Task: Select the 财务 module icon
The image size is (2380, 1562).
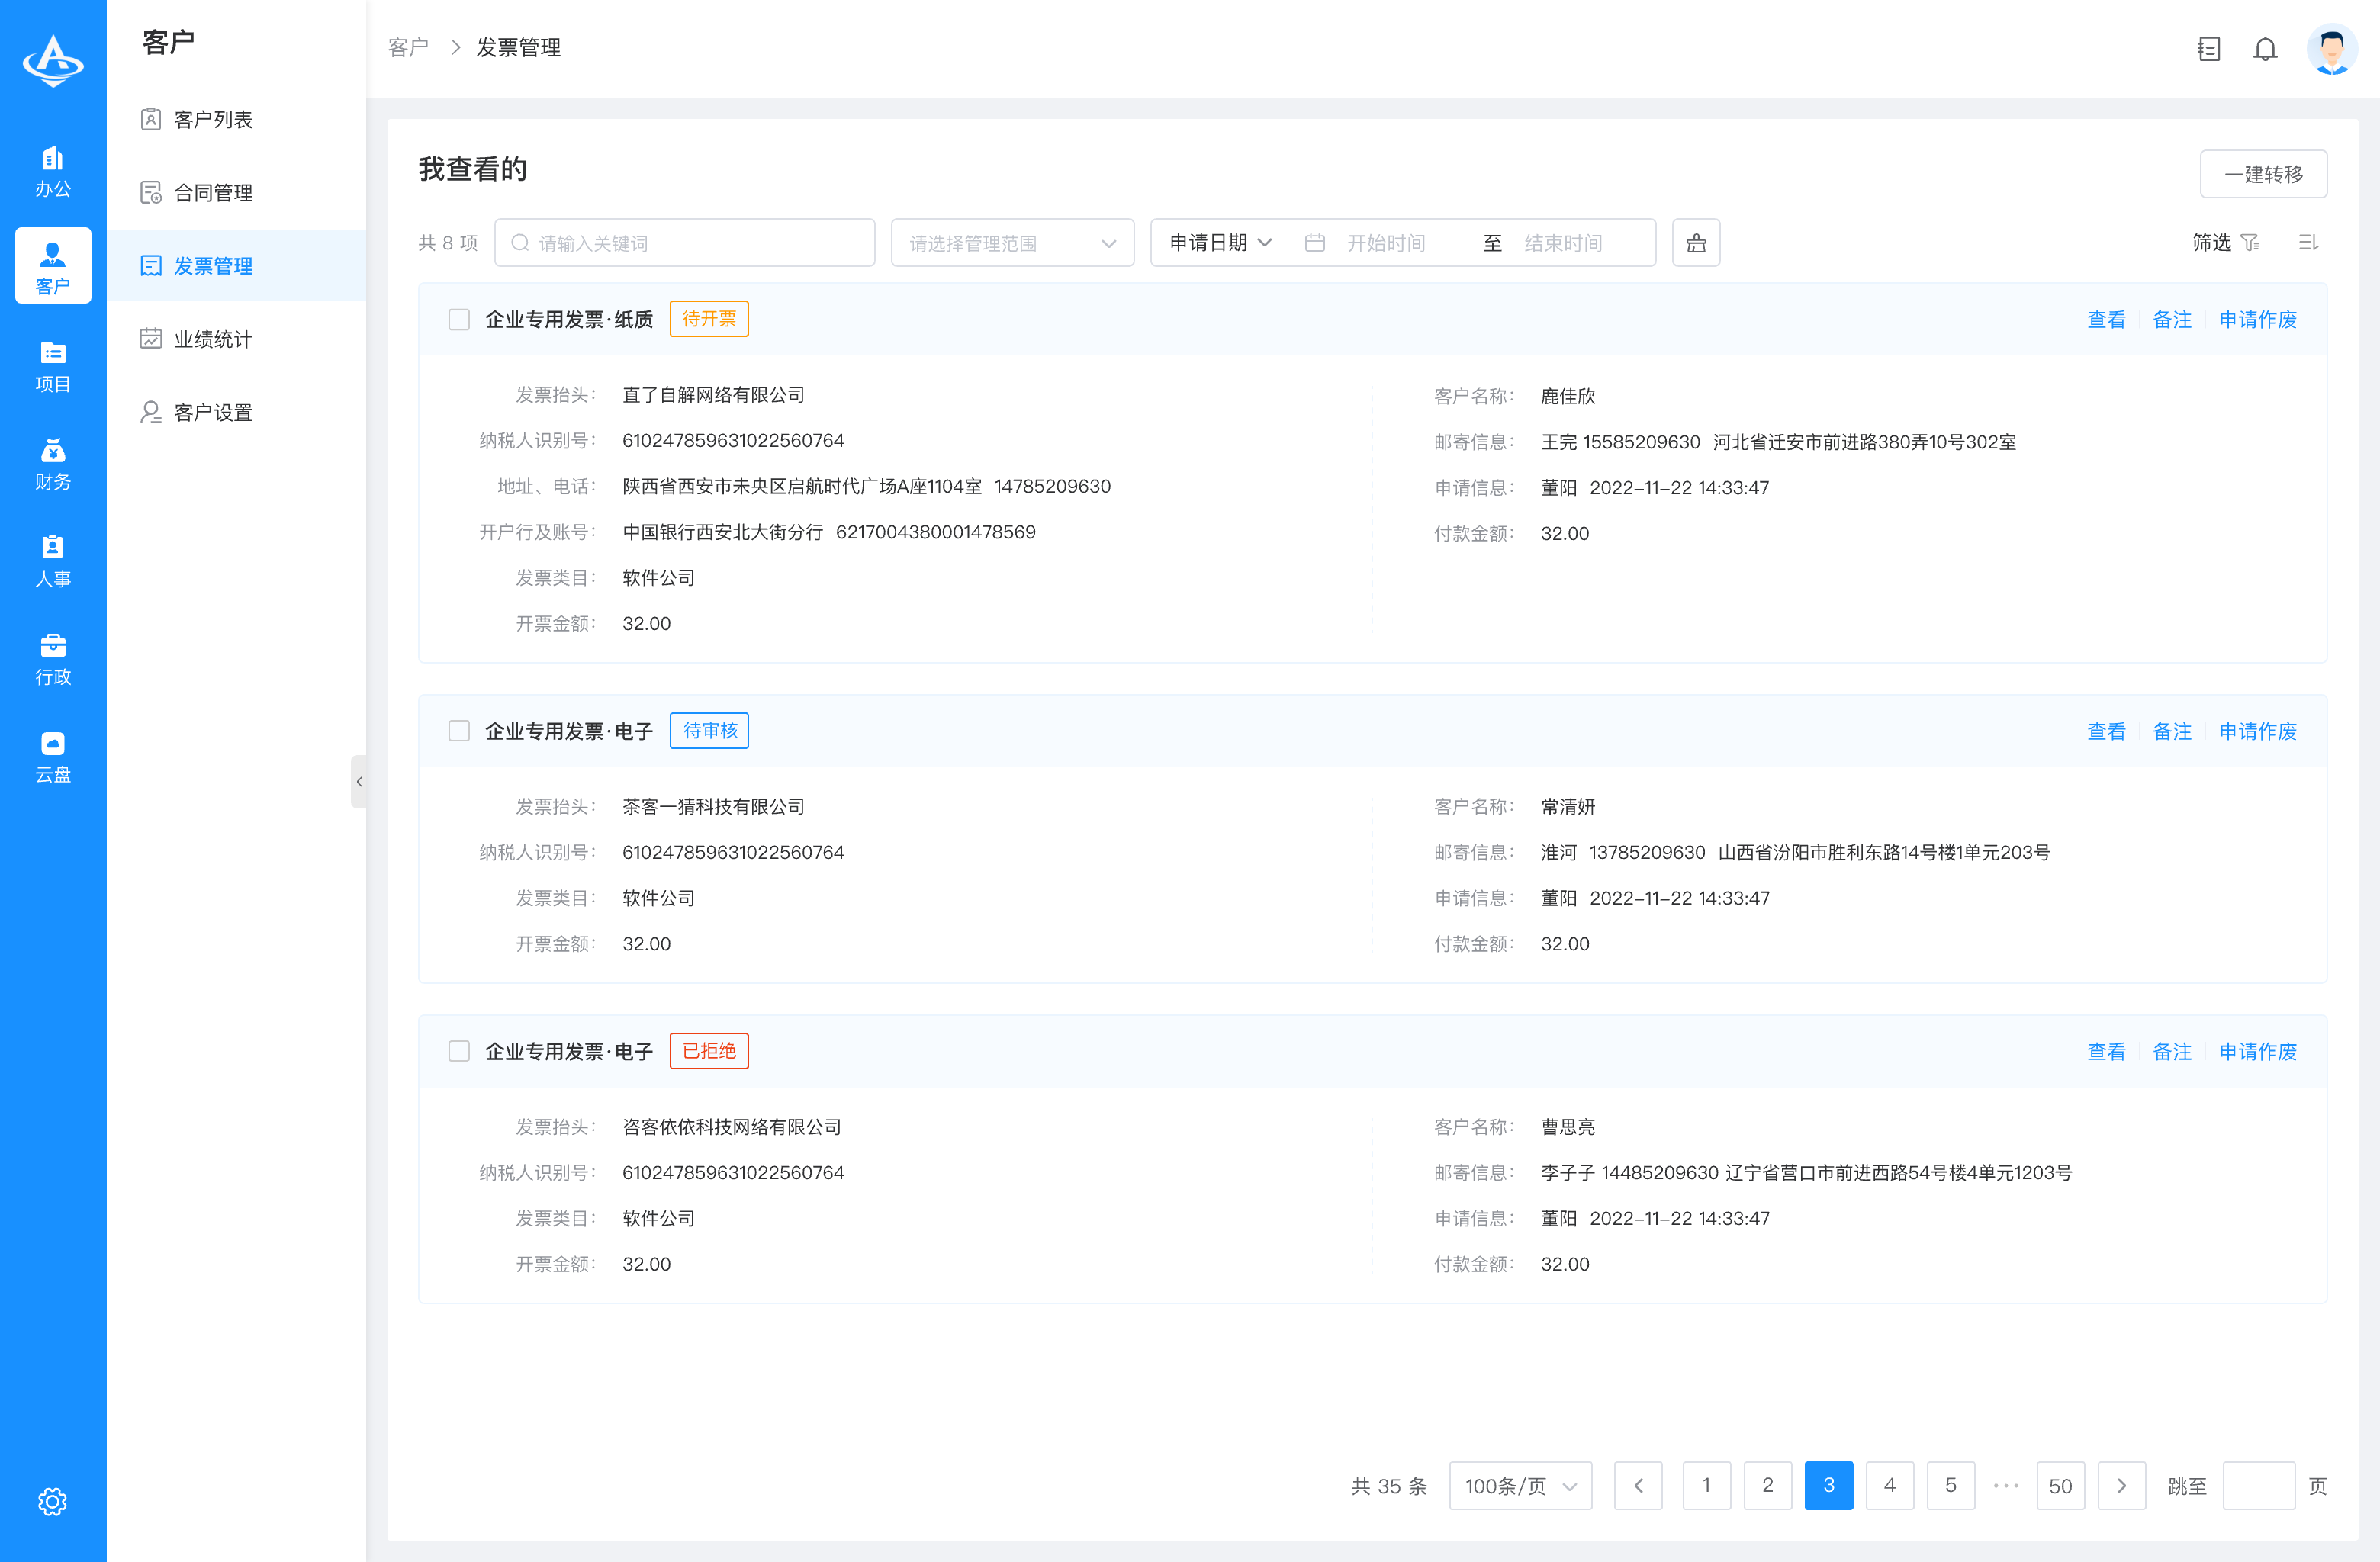Action: pos(53,461)
